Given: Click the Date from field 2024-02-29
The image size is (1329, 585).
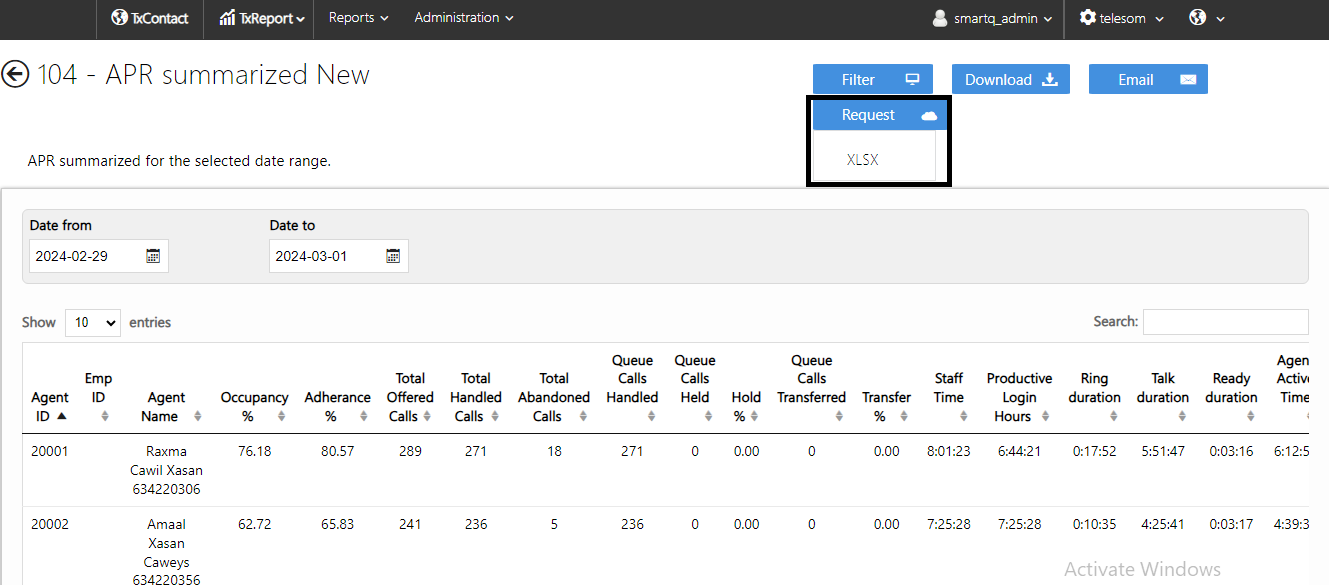Looking at the screenshot, I should tap(99, 256).
